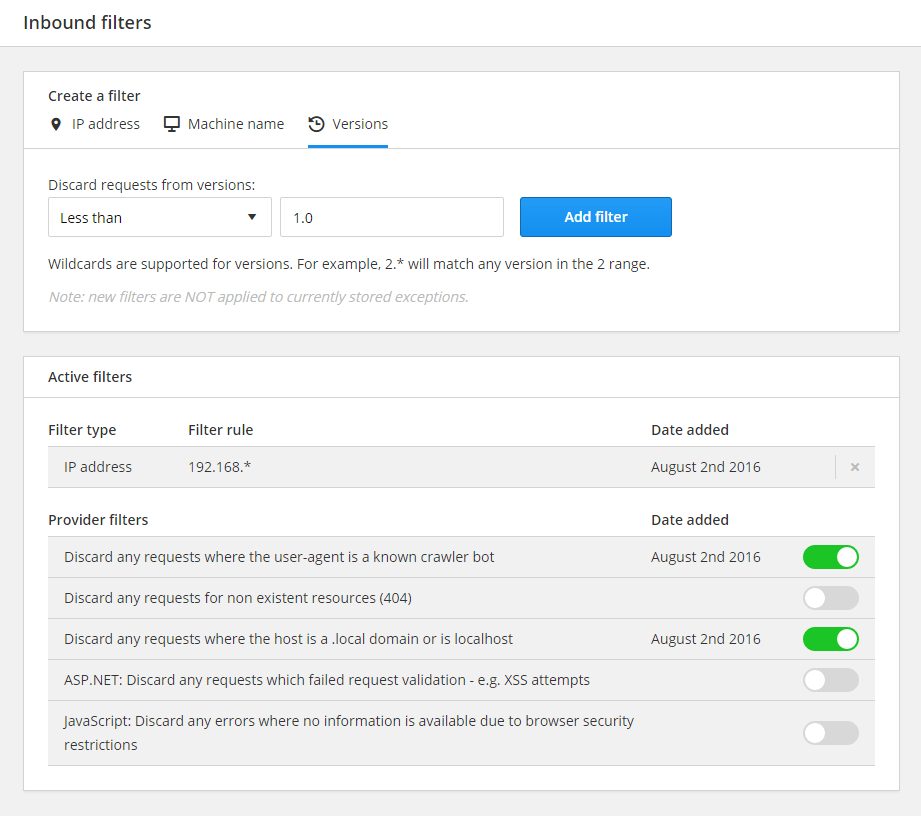Enable the ASP.NET failed request validation toggle
Screen dimensions: 921x816
831,680
